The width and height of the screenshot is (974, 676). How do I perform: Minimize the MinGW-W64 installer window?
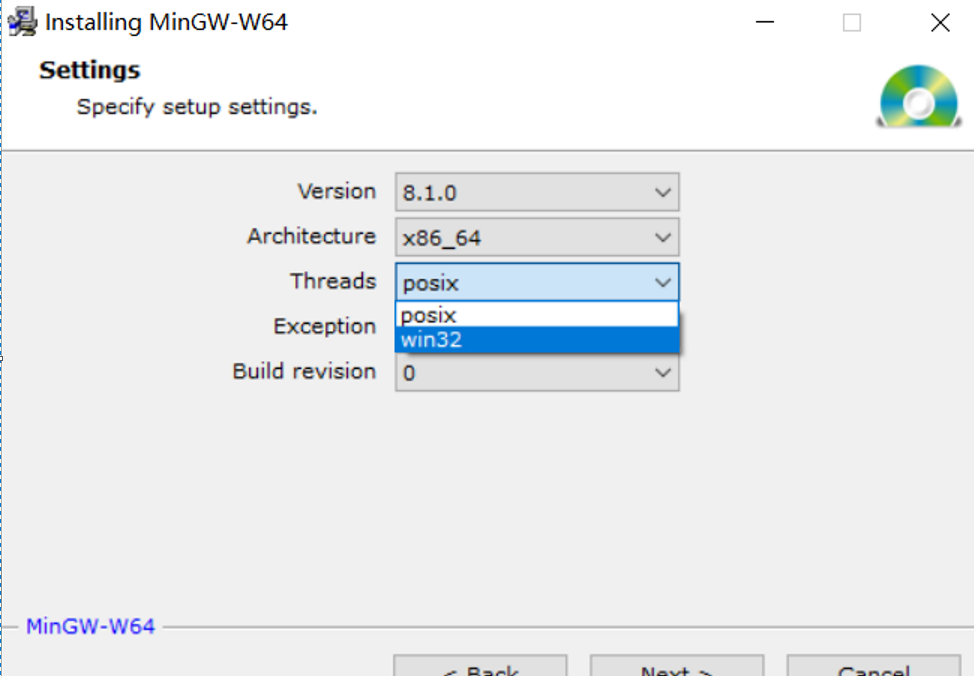[x=763, y=23]
